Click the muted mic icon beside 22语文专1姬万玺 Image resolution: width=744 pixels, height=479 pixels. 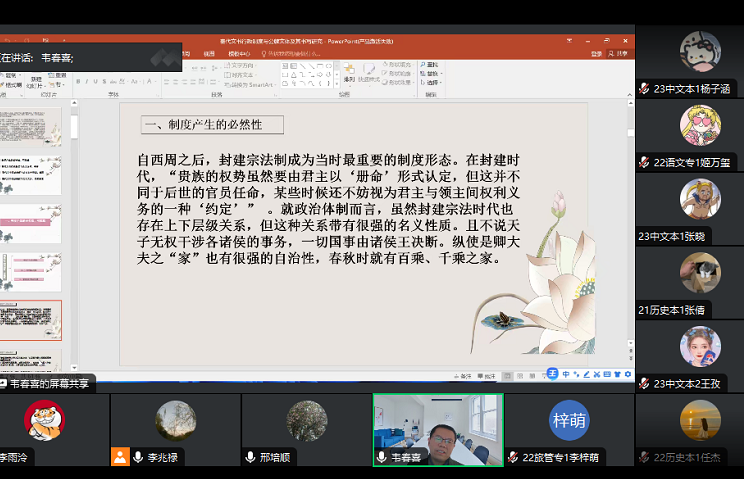(x=645, y=162)
